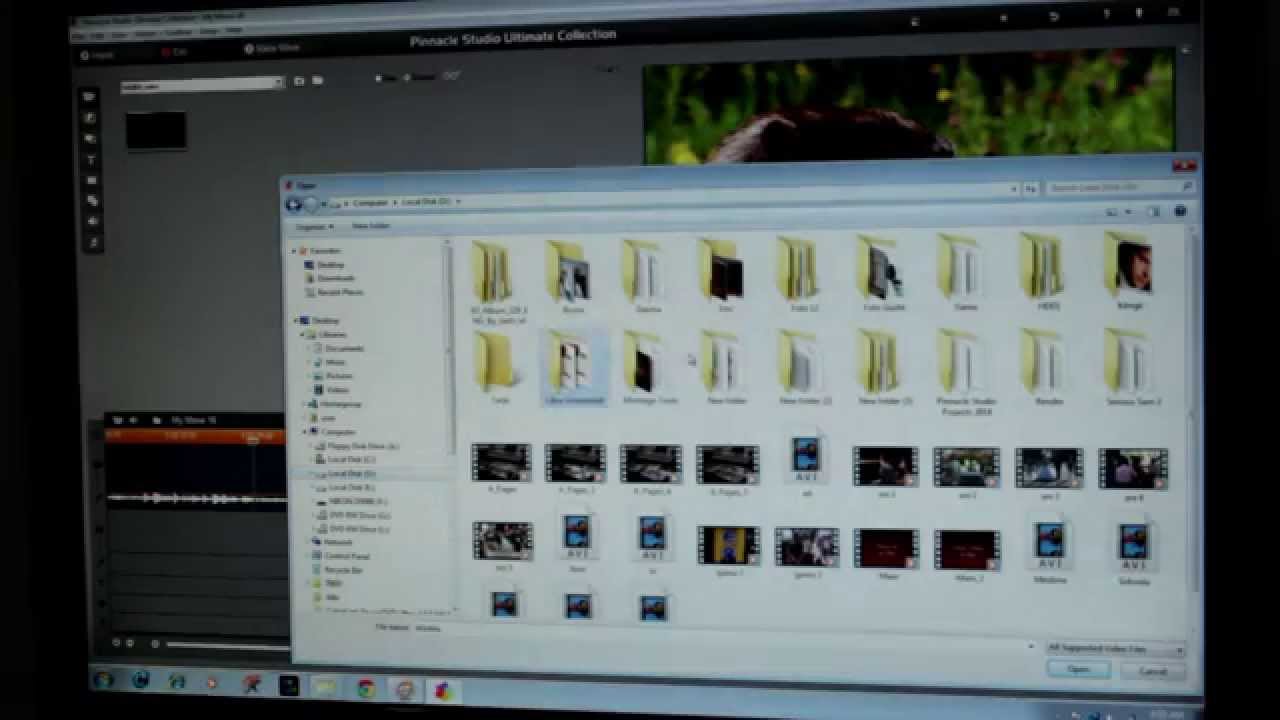Click the search field in the Open dialog
The width and height of the screenshot is (1280, 720).
click(1119, 187)
